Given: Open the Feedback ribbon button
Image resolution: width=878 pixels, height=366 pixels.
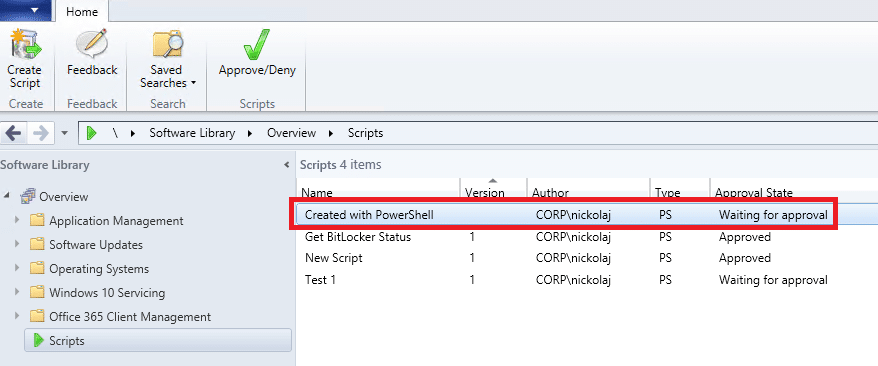Looking at the screenshot, I should pos(92,54).
